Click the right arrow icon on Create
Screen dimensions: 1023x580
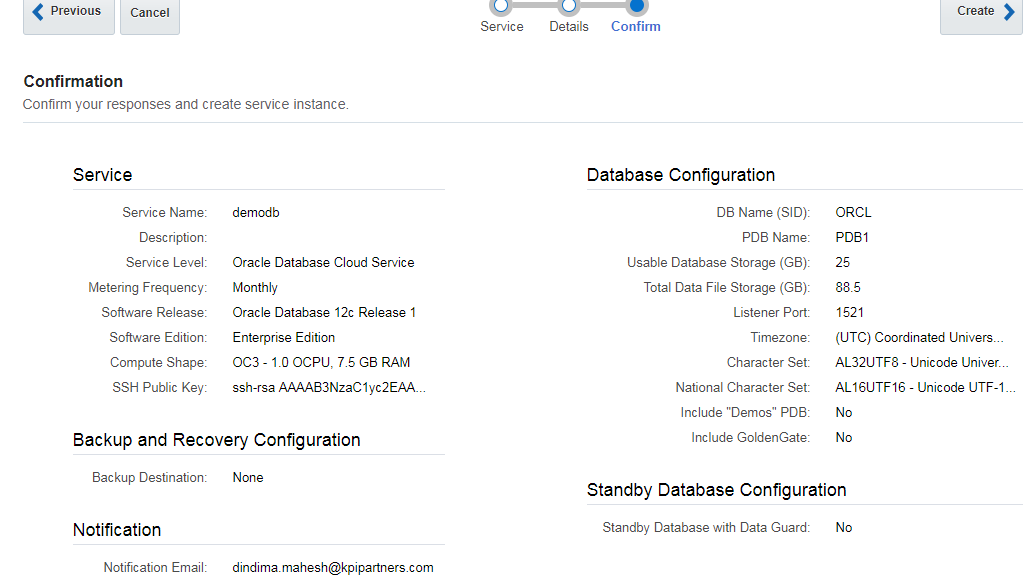coord(1009,12)
